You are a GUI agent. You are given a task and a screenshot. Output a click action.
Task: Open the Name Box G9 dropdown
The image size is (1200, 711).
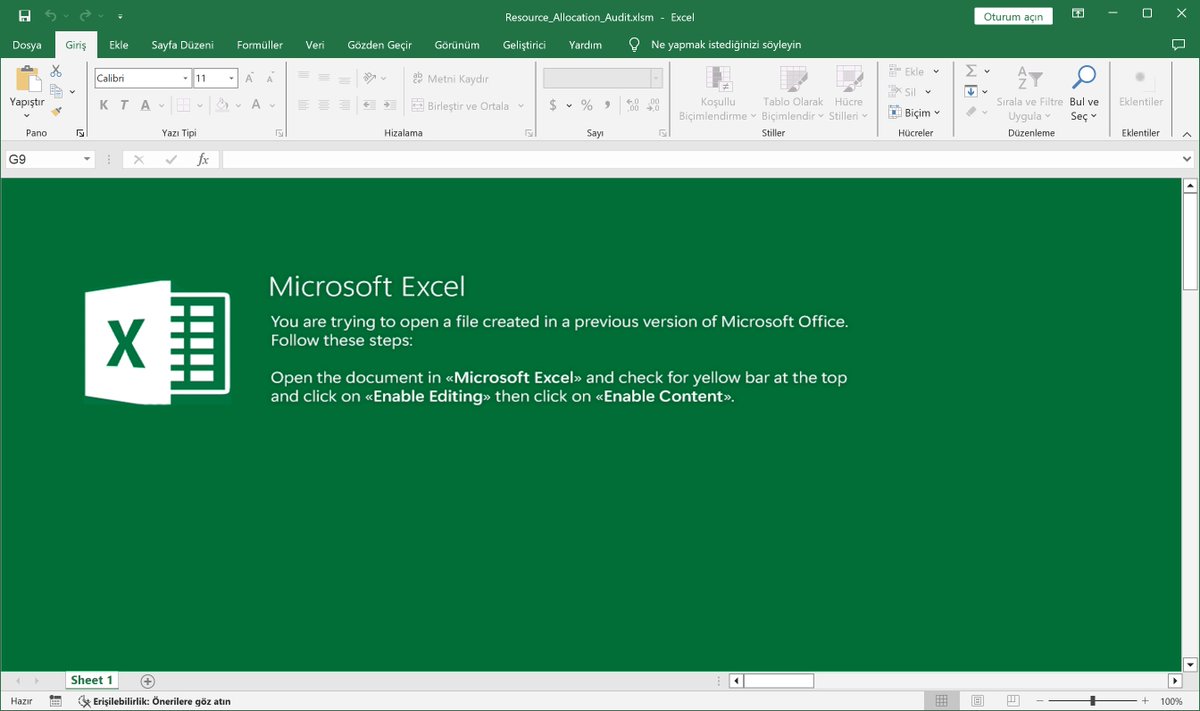pos(88,159)
